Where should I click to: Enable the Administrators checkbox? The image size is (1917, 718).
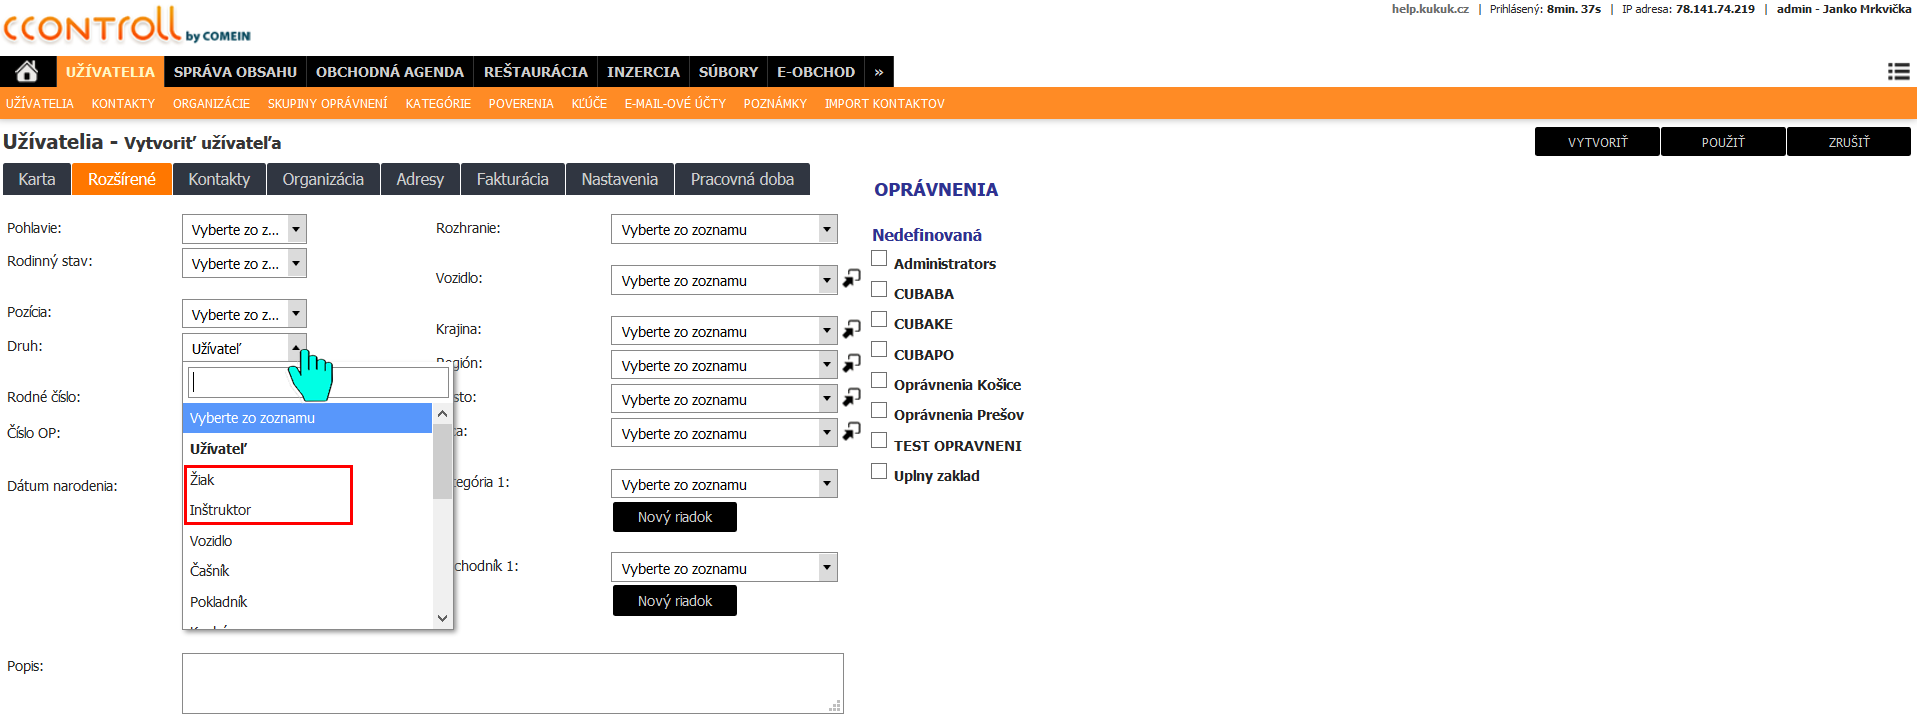(879, 259)
